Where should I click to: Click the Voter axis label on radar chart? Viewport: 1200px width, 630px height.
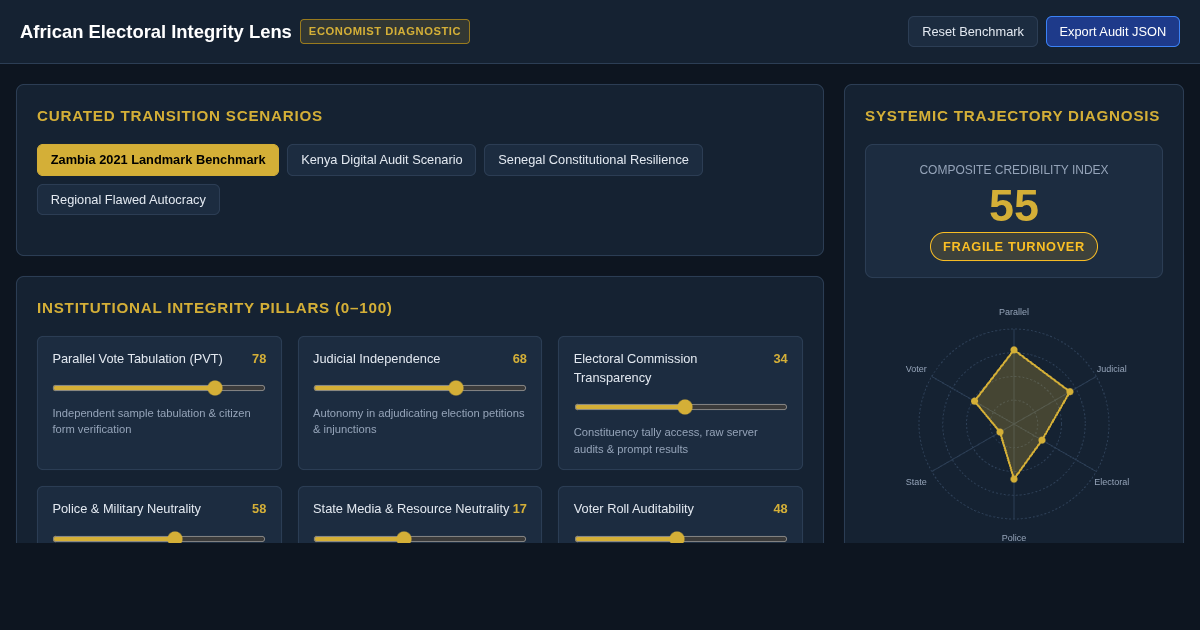tap(916, 369)
